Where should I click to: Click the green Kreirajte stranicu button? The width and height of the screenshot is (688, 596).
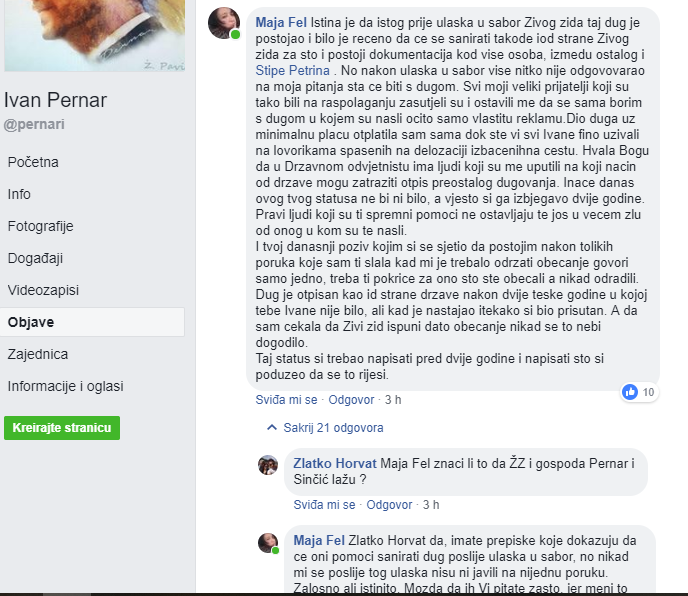click(62, 428)
